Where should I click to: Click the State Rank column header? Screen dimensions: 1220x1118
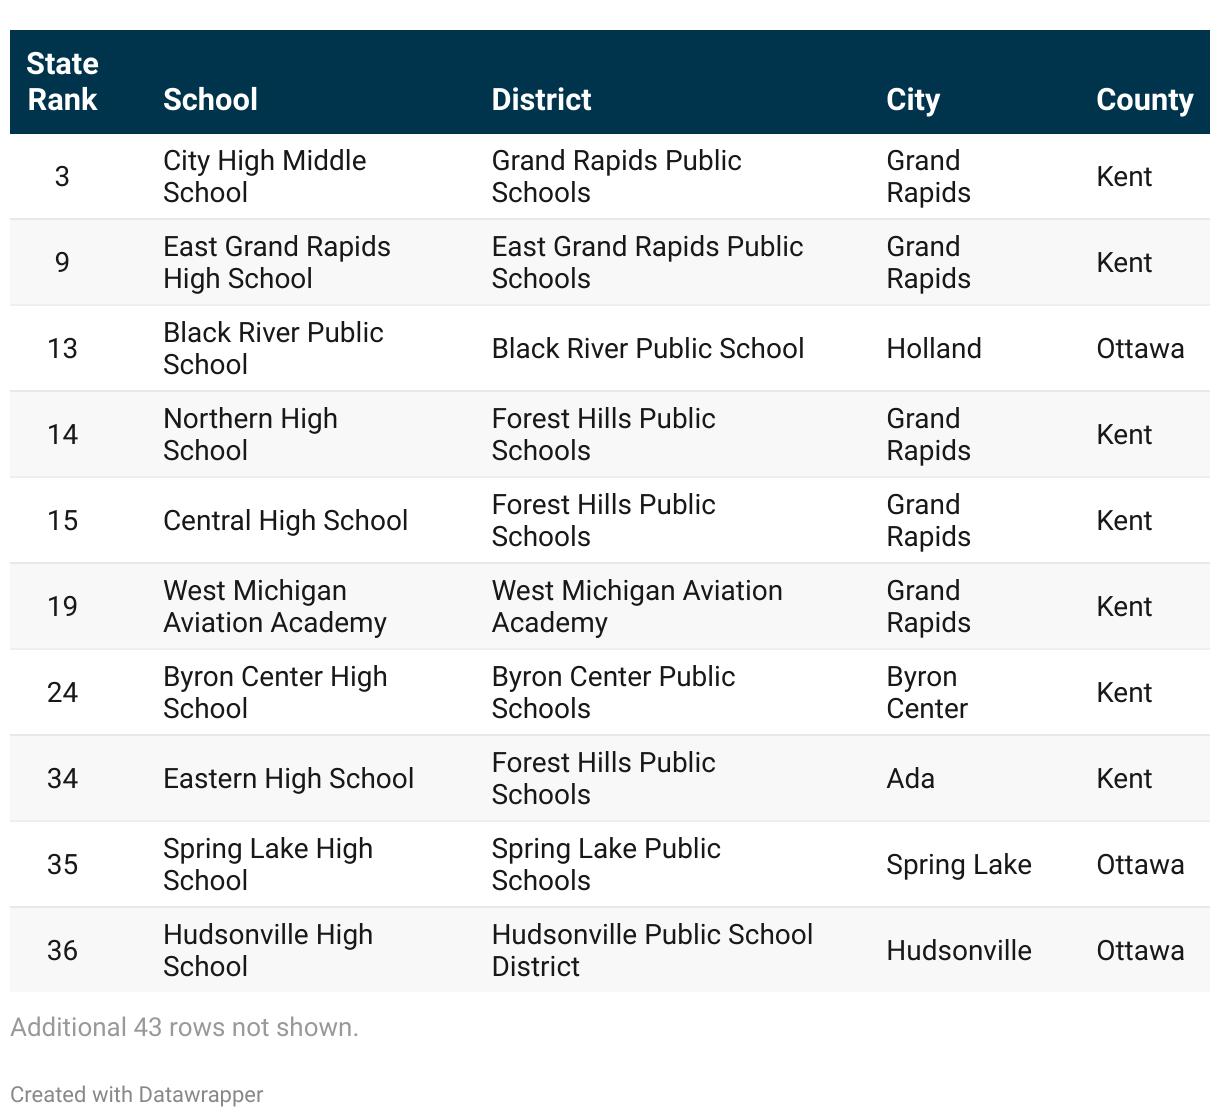tap(62, 82)
